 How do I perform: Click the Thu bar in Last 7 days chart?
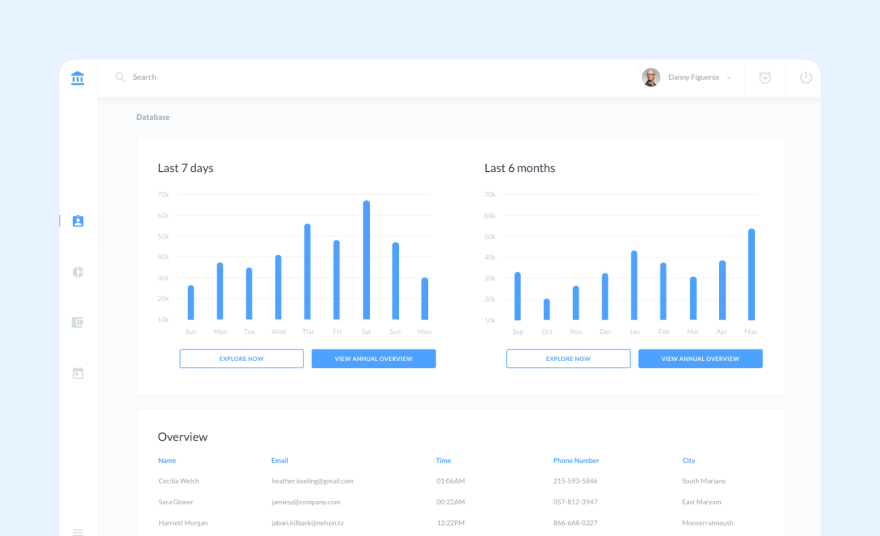[308, 272]
